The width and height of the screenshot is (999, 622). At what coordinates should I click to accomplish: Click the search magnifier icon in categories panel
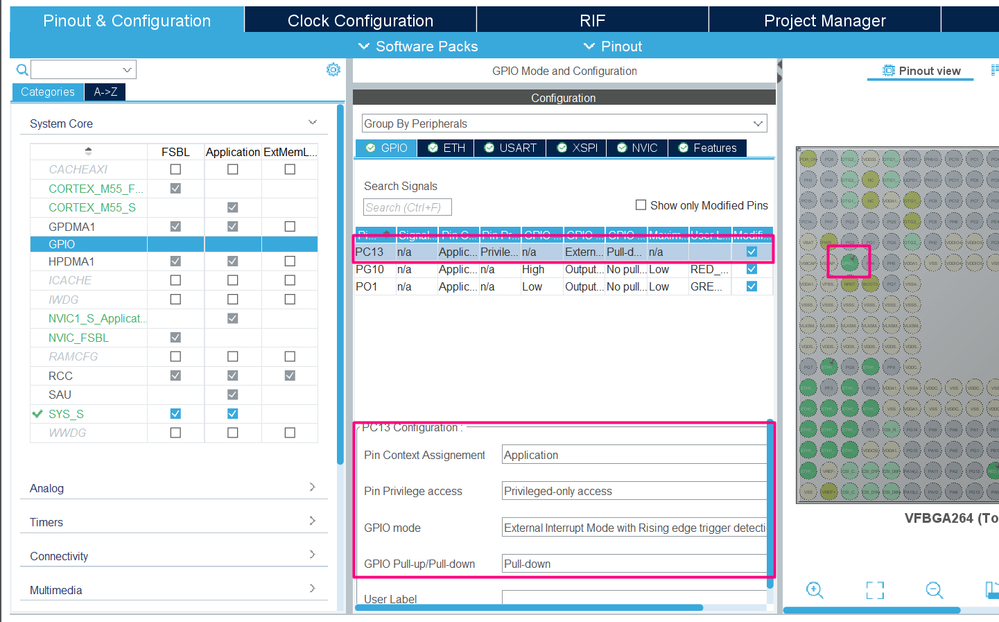22,69
